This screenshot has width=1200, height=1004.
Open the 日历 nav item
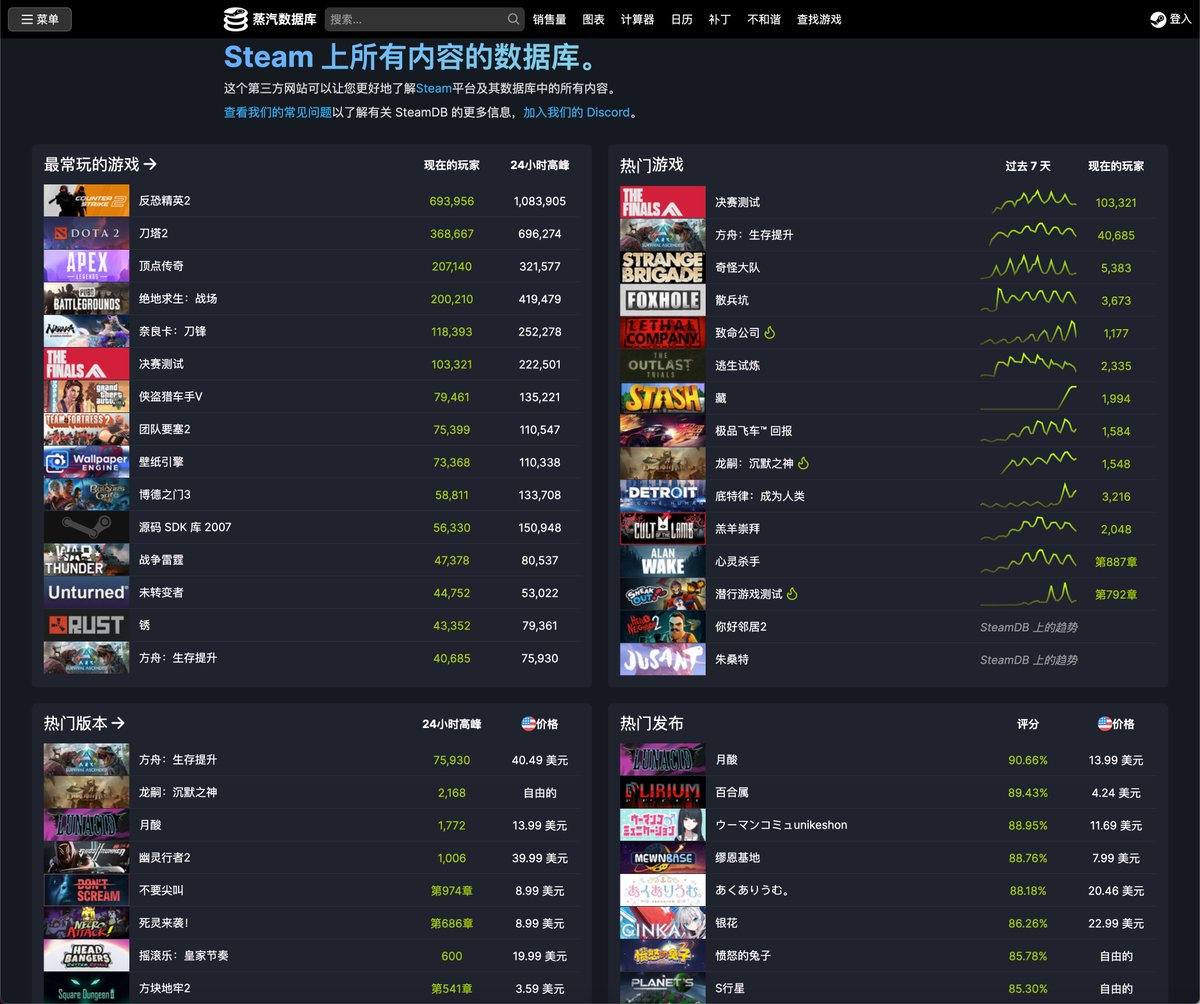[682, 19]
